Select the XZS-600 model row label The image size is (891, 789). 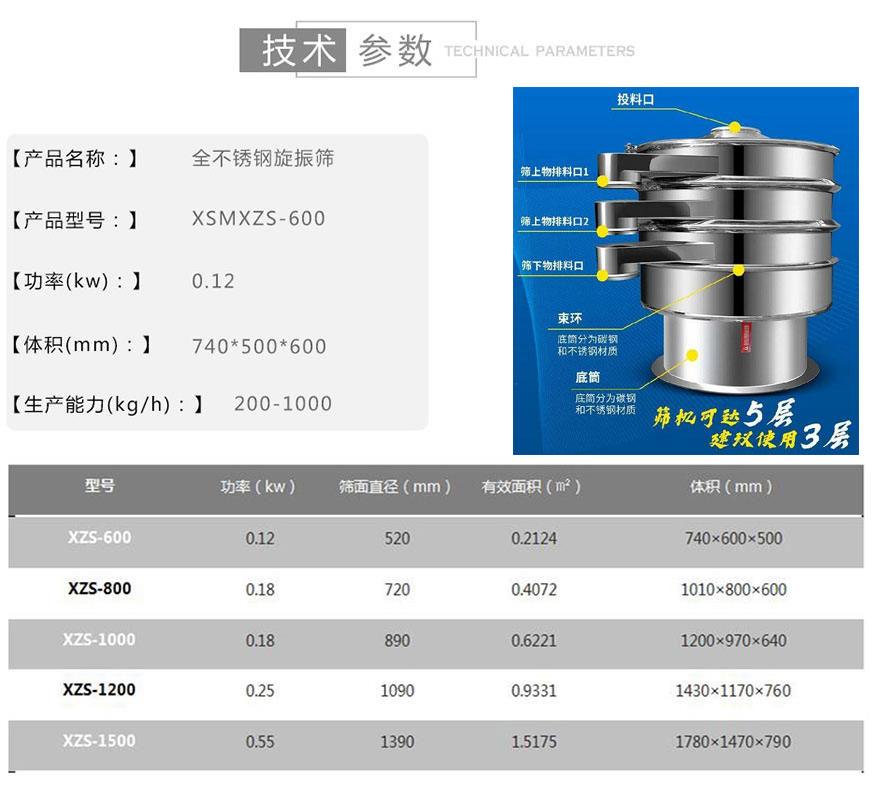coord(100,538)
